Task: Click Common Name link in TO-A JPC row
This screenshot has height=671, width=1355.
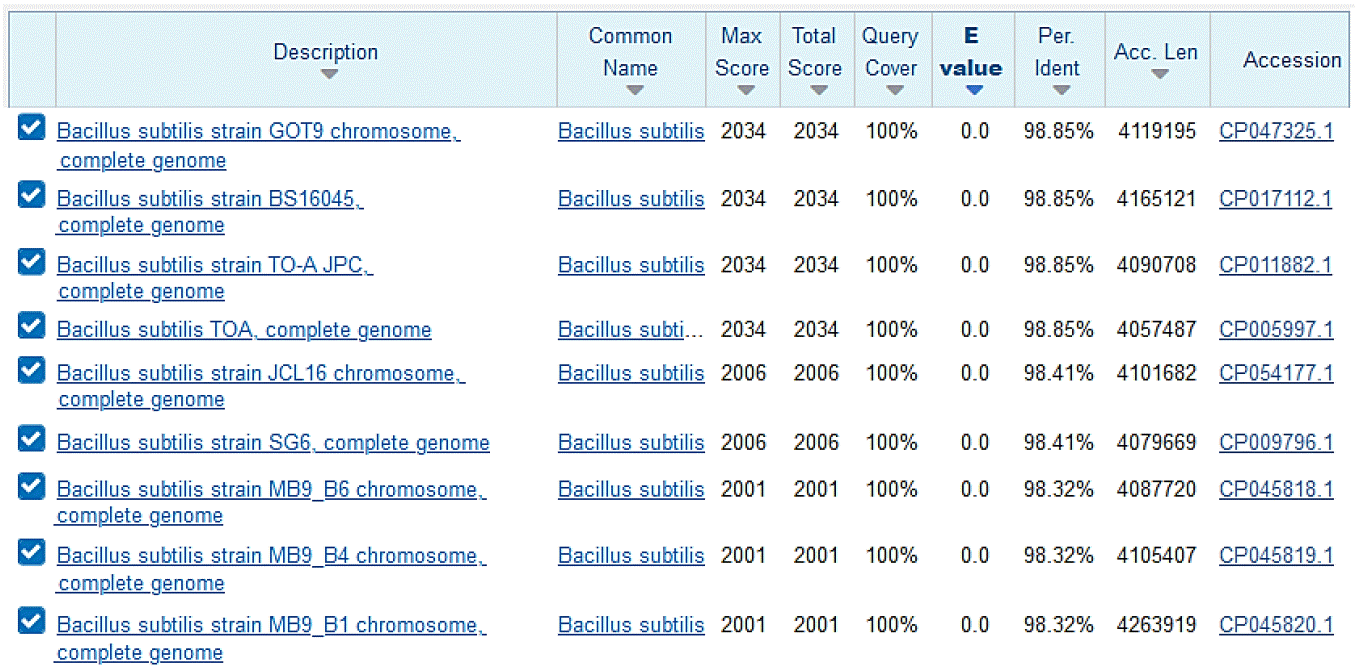Action: click(x=631, y=265)
